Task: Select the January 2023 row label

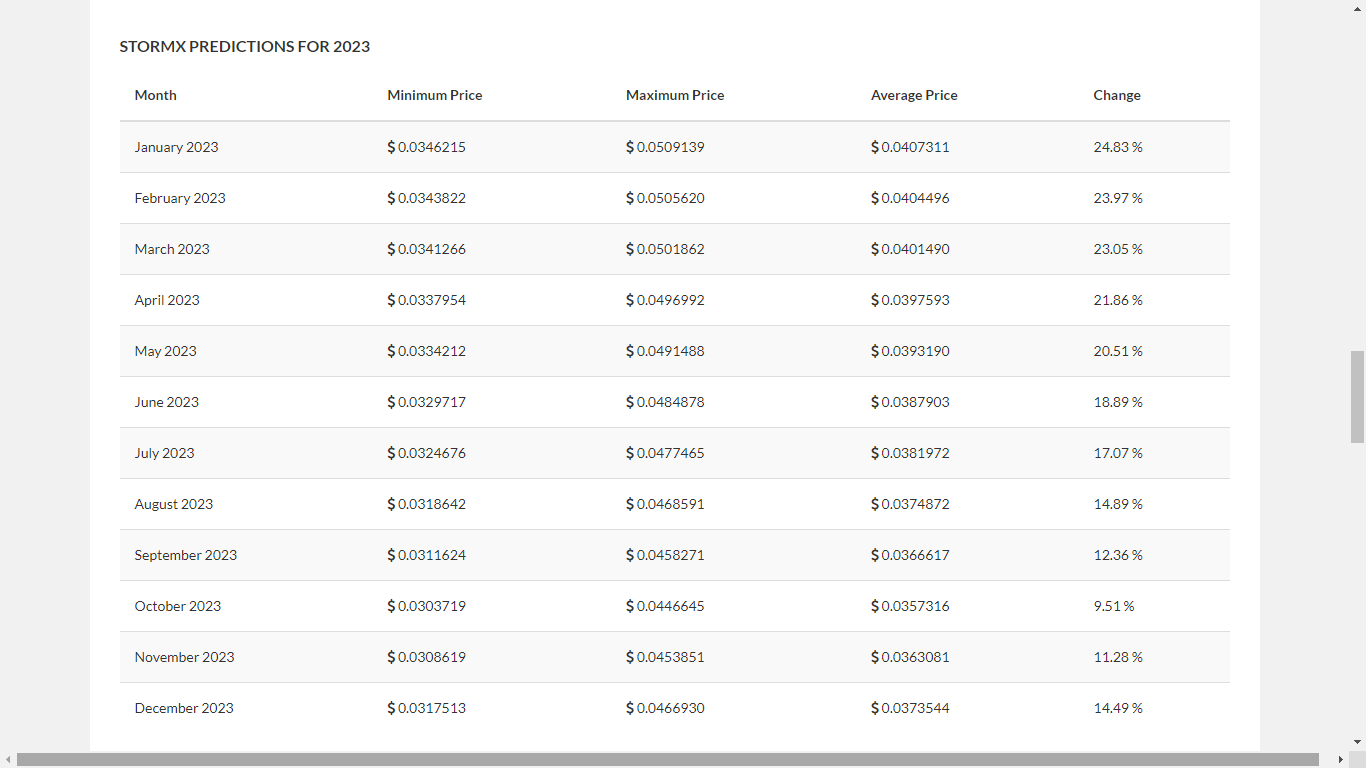Action: [x=176, y=147]
